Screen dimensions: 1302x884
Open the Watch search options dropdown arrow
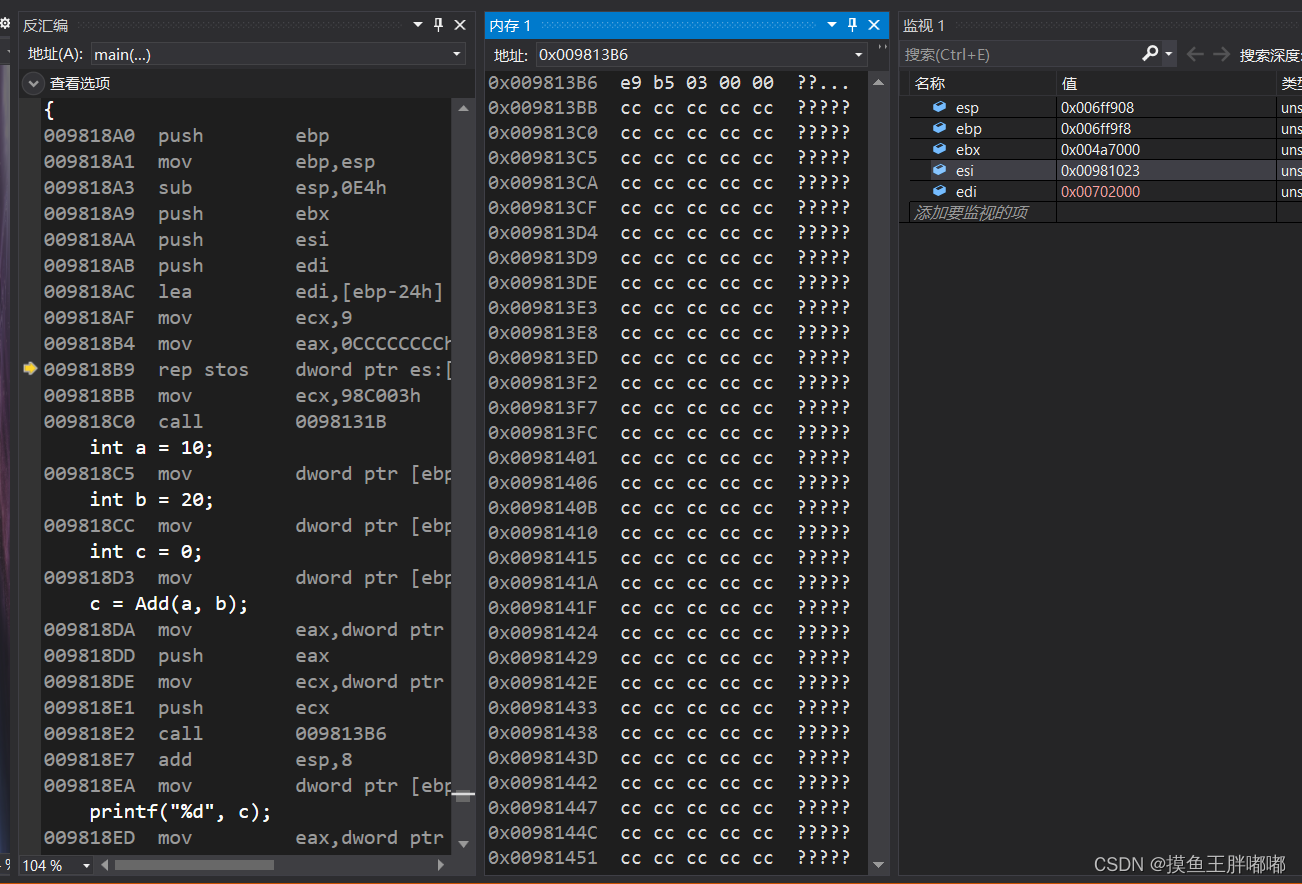(1168, 54)
